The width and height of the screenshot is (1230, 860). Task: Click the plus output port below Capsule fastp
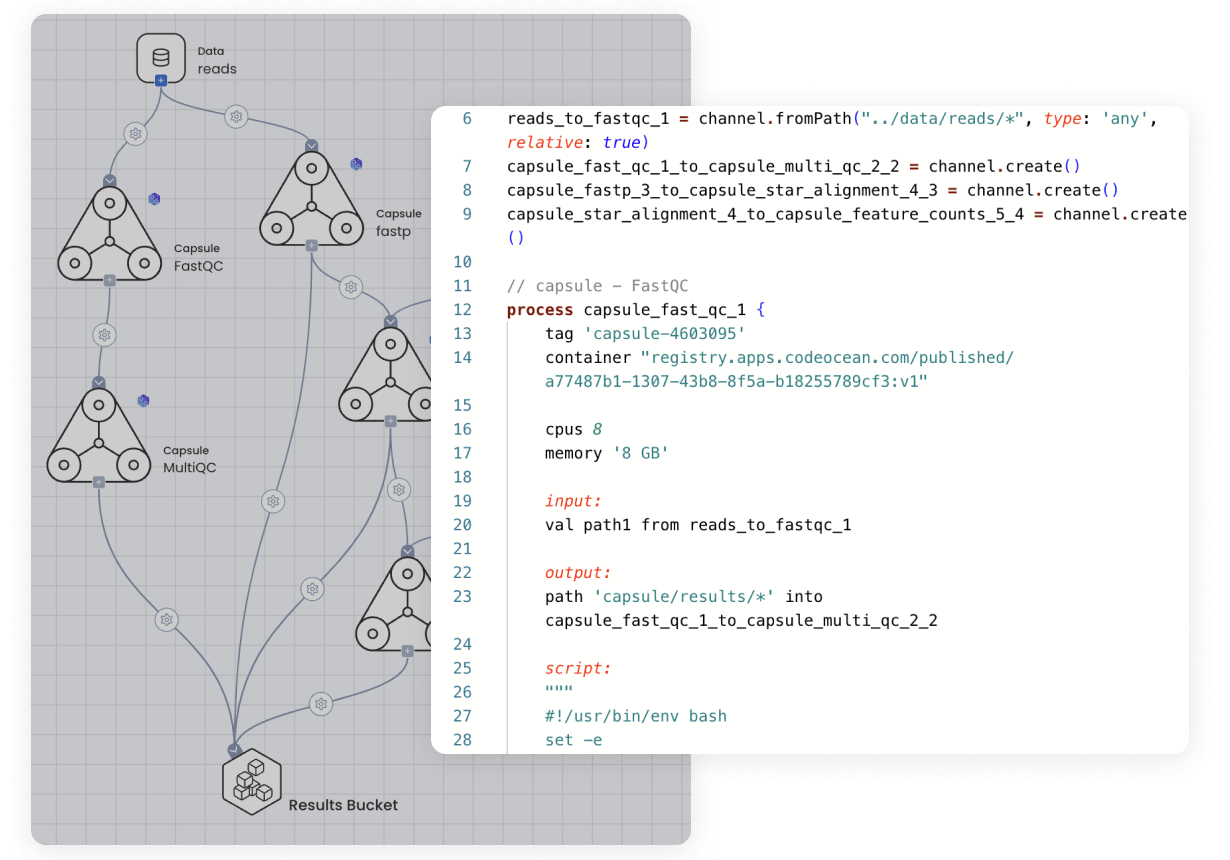(312, 246)
